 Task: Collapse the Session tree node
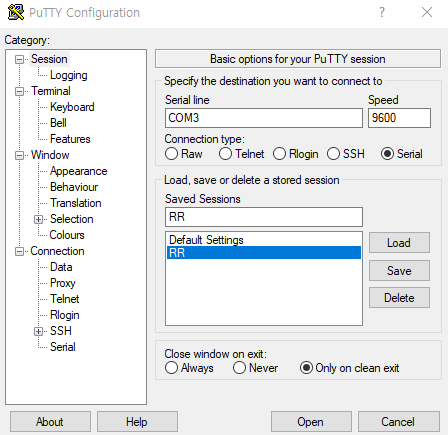tap(20, 59)
